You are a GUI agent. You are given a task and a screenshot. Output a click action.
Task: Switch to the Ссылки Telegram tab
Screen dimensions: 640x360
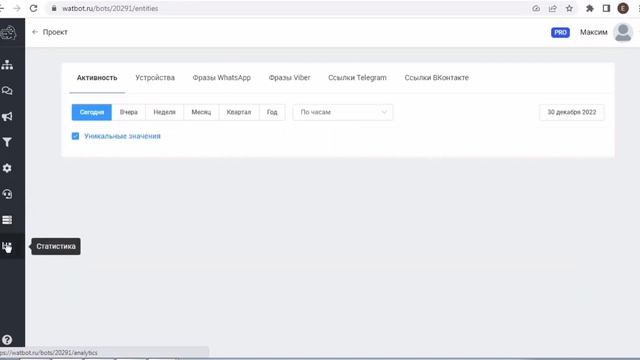click(x=357, y=78)
